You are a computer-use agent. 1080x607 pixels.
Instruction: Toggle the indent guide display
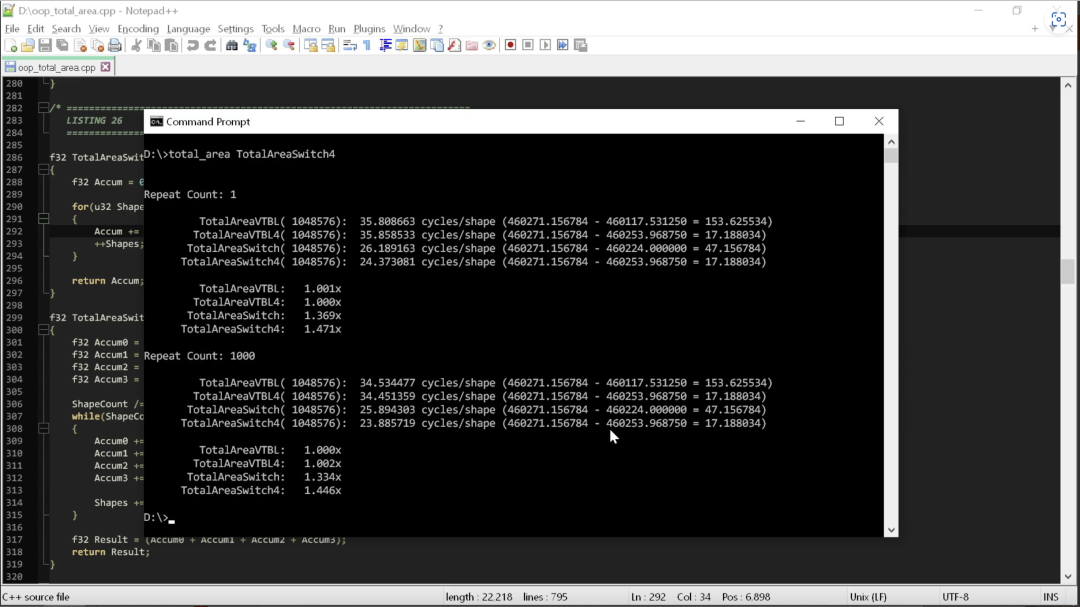tap(385, 45)
